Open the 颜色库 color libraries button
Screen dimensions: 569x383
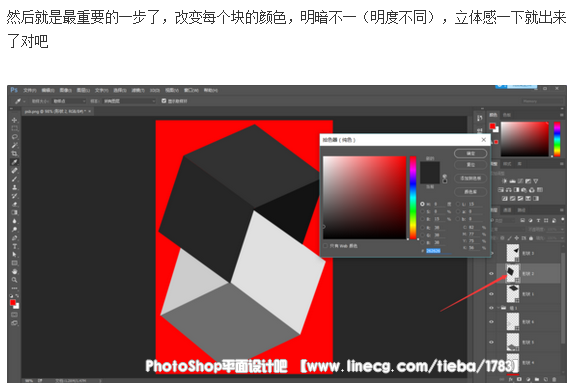[x=470, y=191]
